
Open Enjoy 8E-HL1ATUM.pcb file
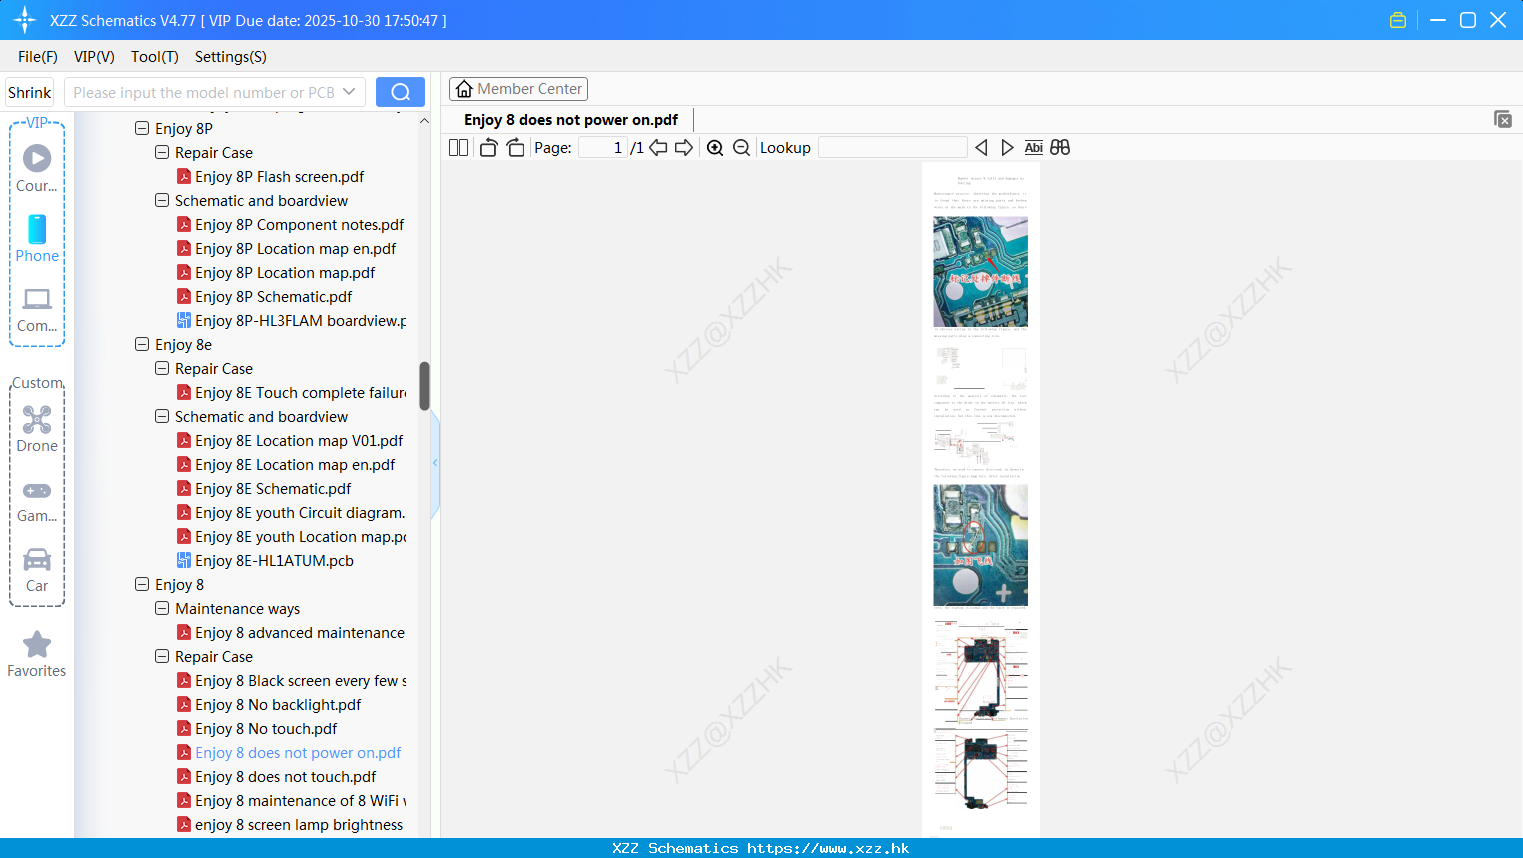265,561
